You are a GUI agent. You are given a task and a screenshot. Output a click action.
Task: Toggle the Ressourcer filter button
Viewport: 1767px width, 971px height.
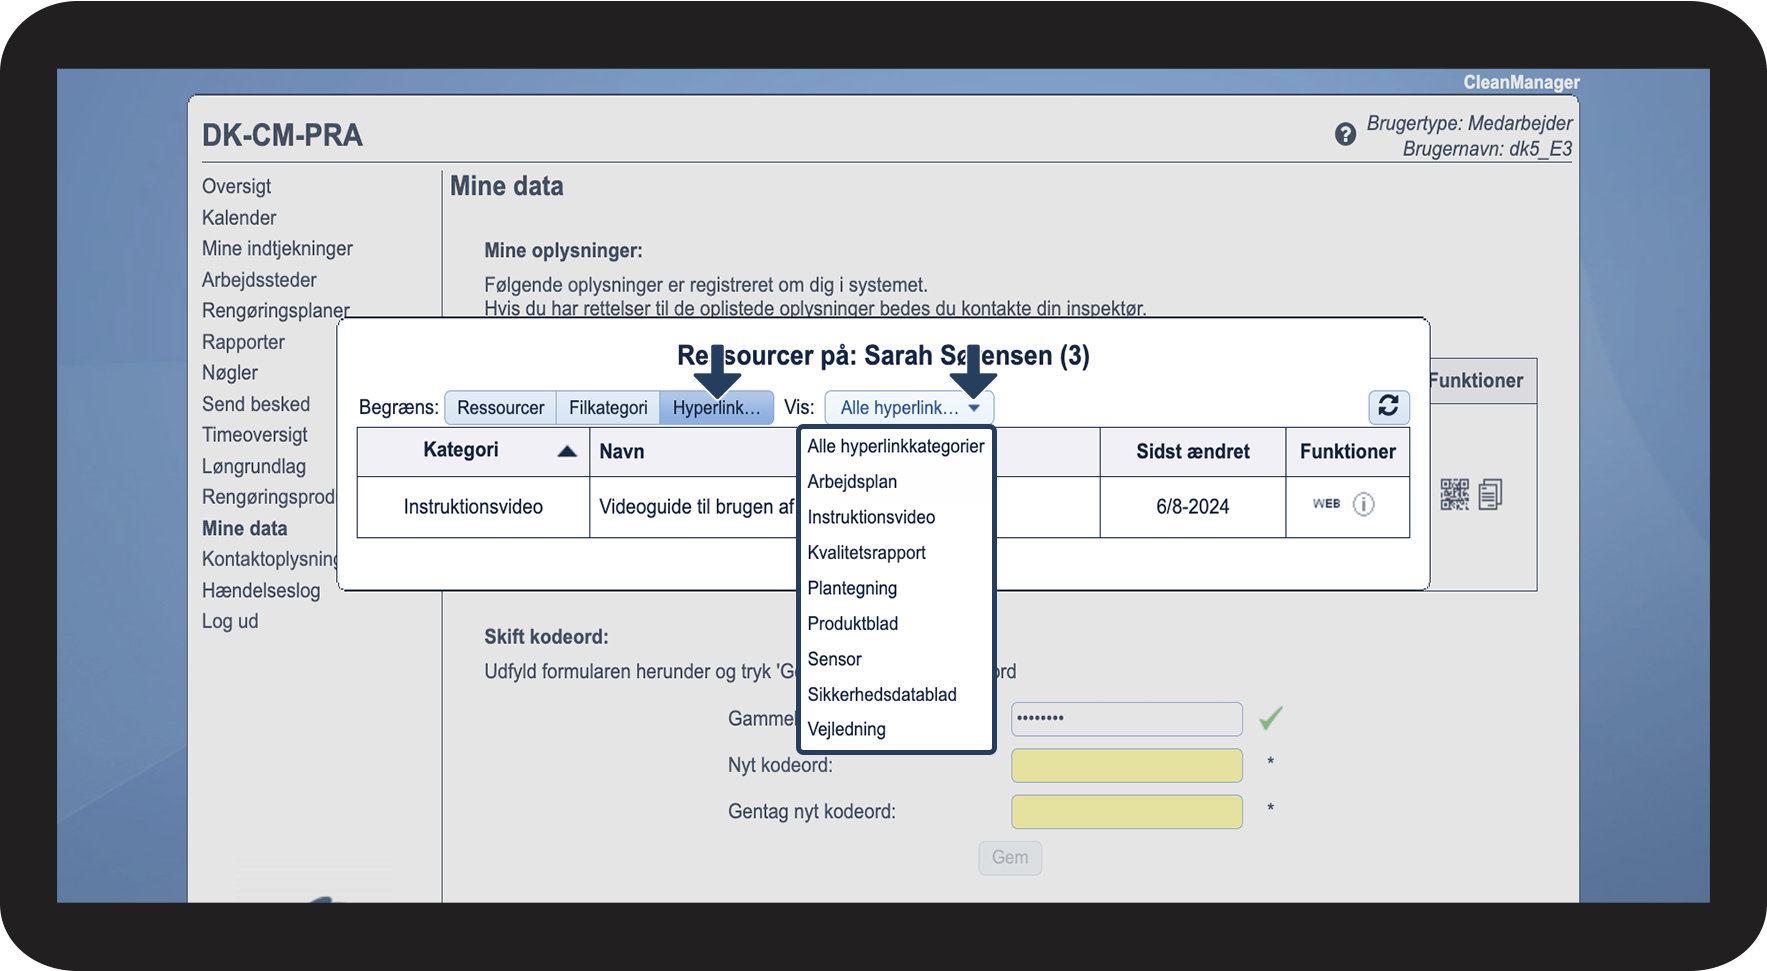tap(500, 408)
